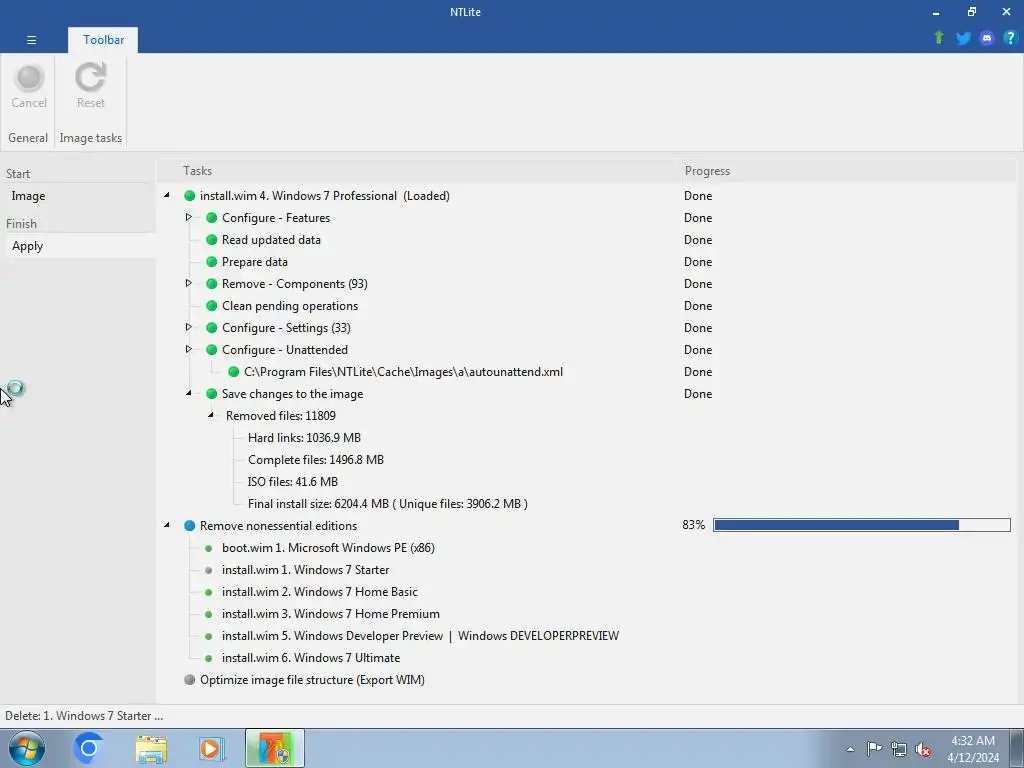The width and height of the screenshot is (1024, 768).
Task: Expand the Configure - Features node
Action: point(189,217)
